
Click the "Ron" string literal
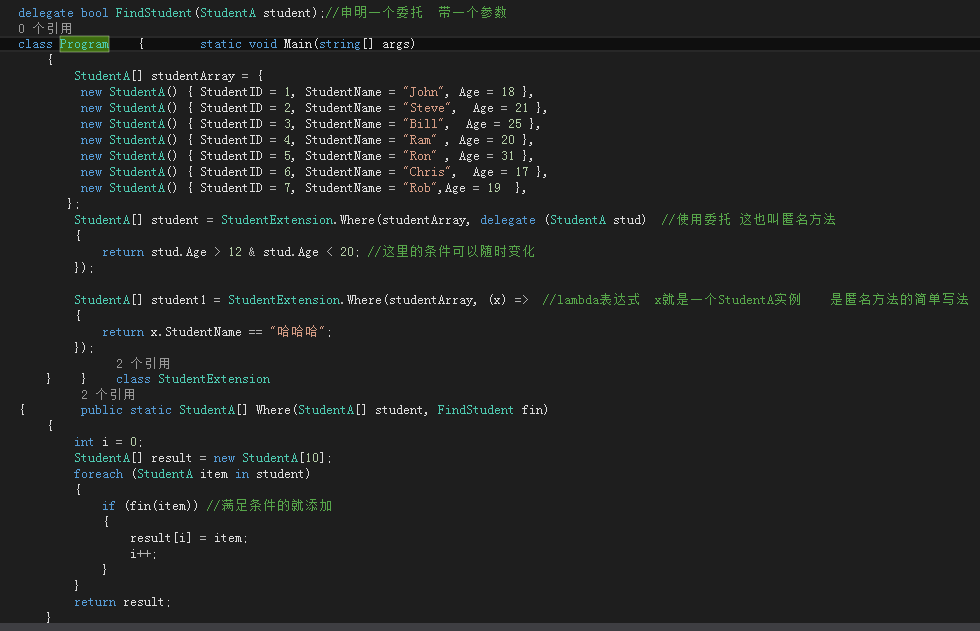tap(420, 156)
